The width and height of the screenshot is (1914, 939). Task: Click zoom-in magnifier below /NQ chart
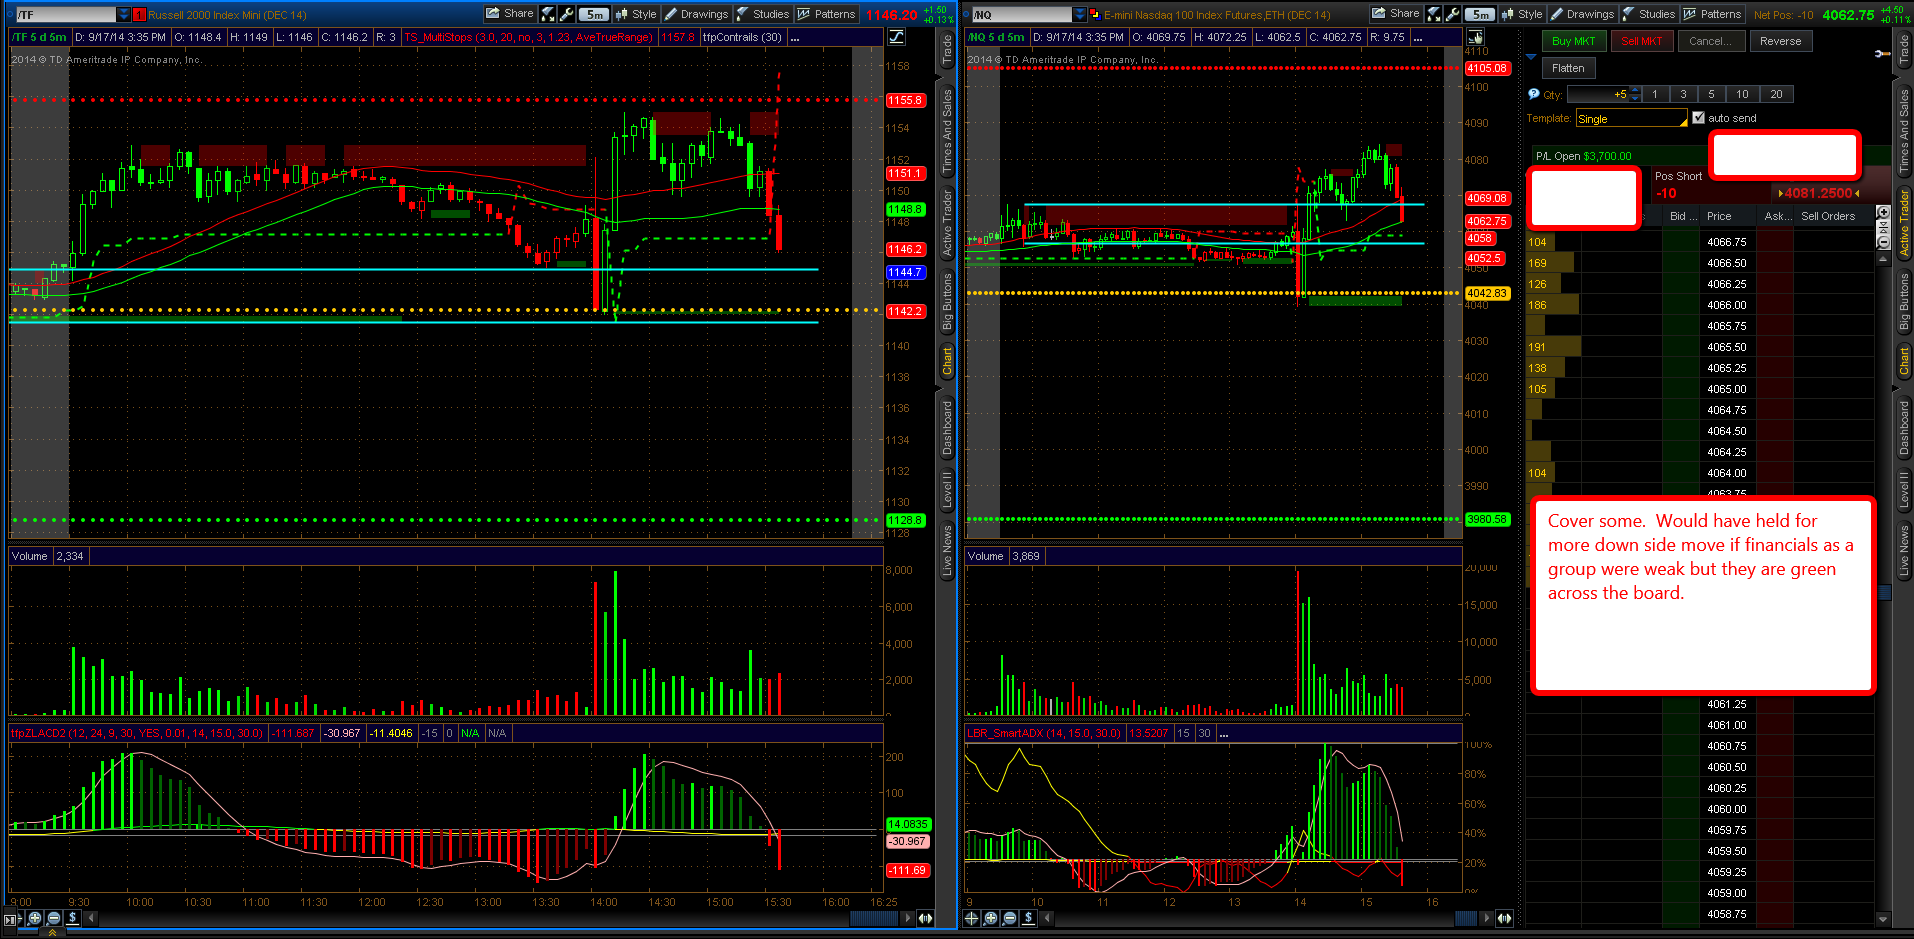(990, 918)
